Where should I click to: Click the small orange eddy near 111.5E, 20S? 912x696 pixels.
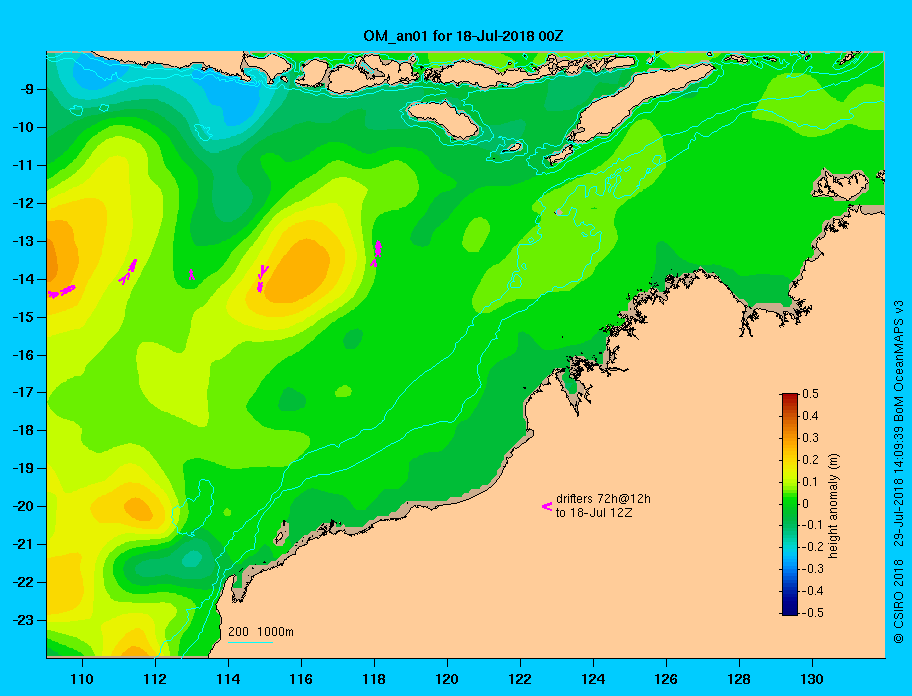point(138,509)
